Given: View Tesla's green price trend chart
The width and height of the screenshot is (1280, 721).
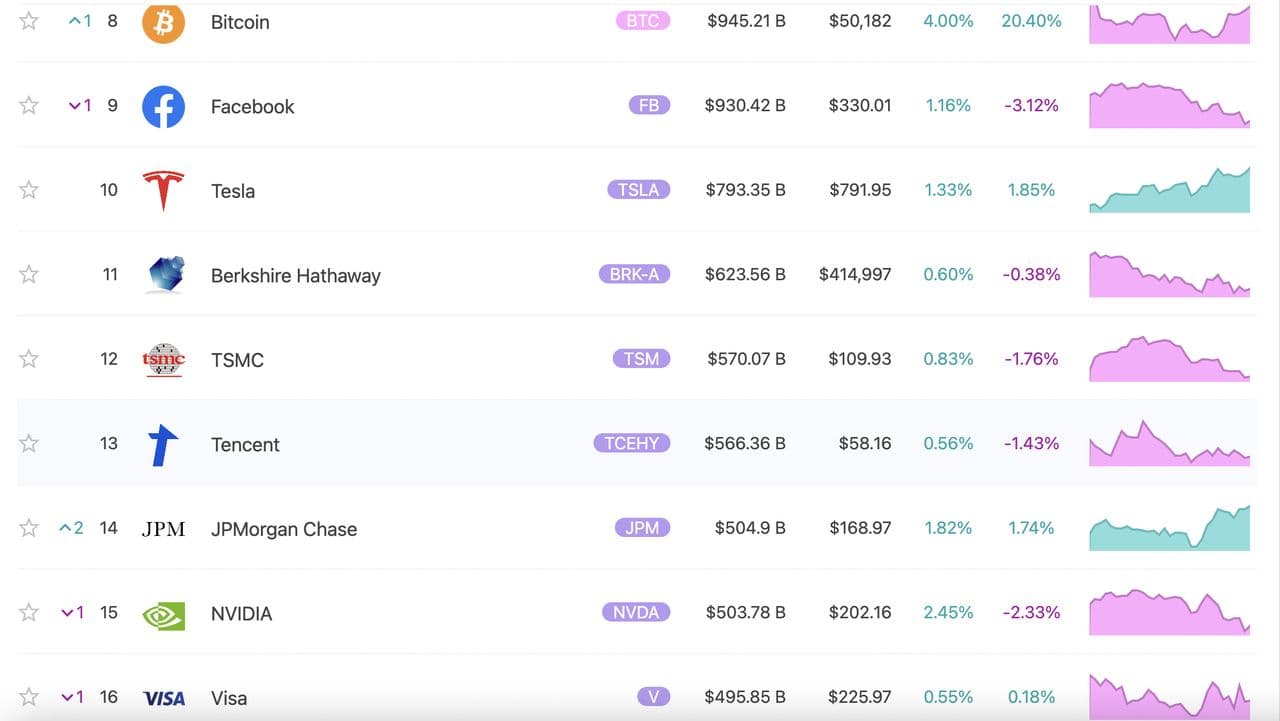Looking at the screenshot, I should pyautogui.click(x=1169, y=190).
